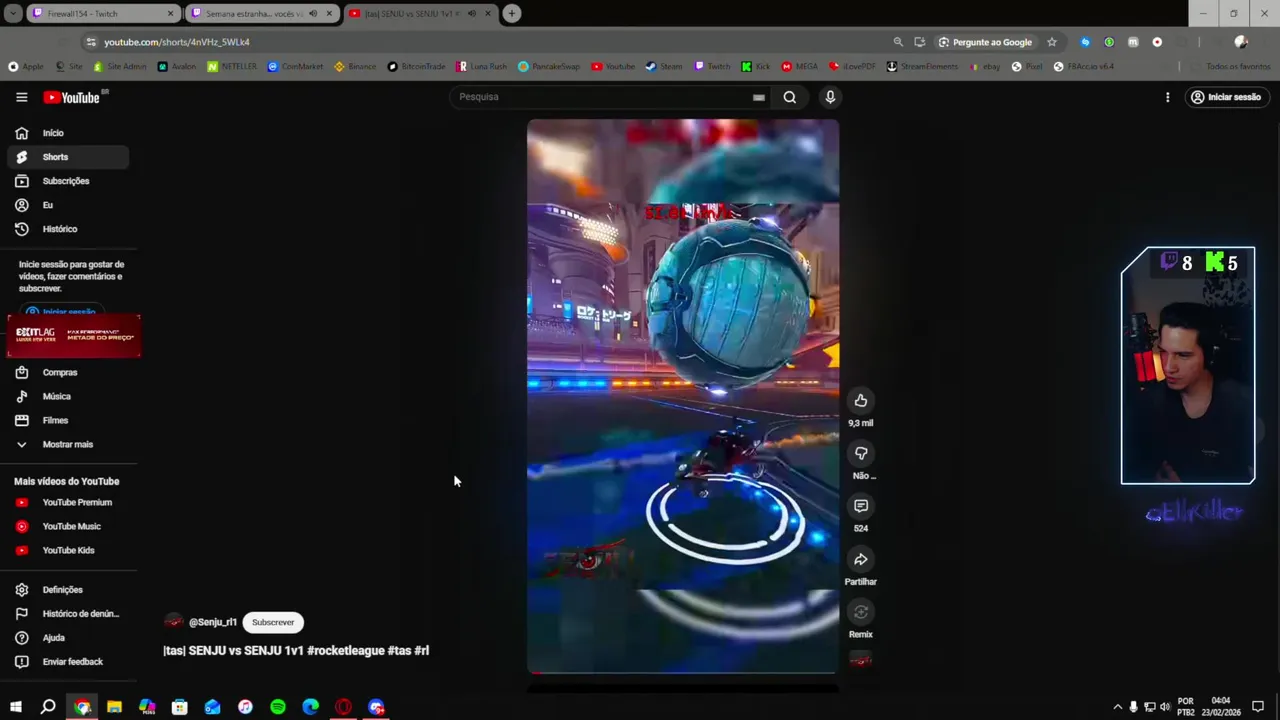This screenshot has height=720, width=1280.
Task: Open Filmes in the sidebar
Action: pos(68,420)
